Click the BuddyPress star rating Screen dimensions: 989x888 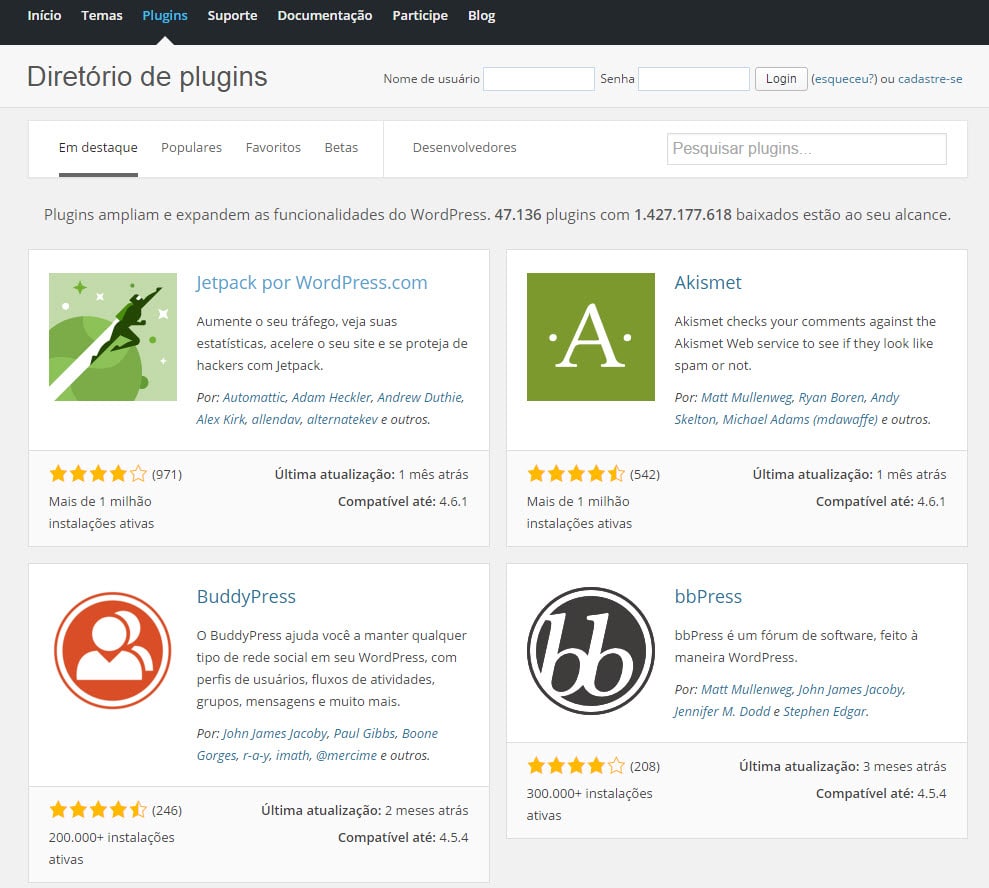coord(97,810)
